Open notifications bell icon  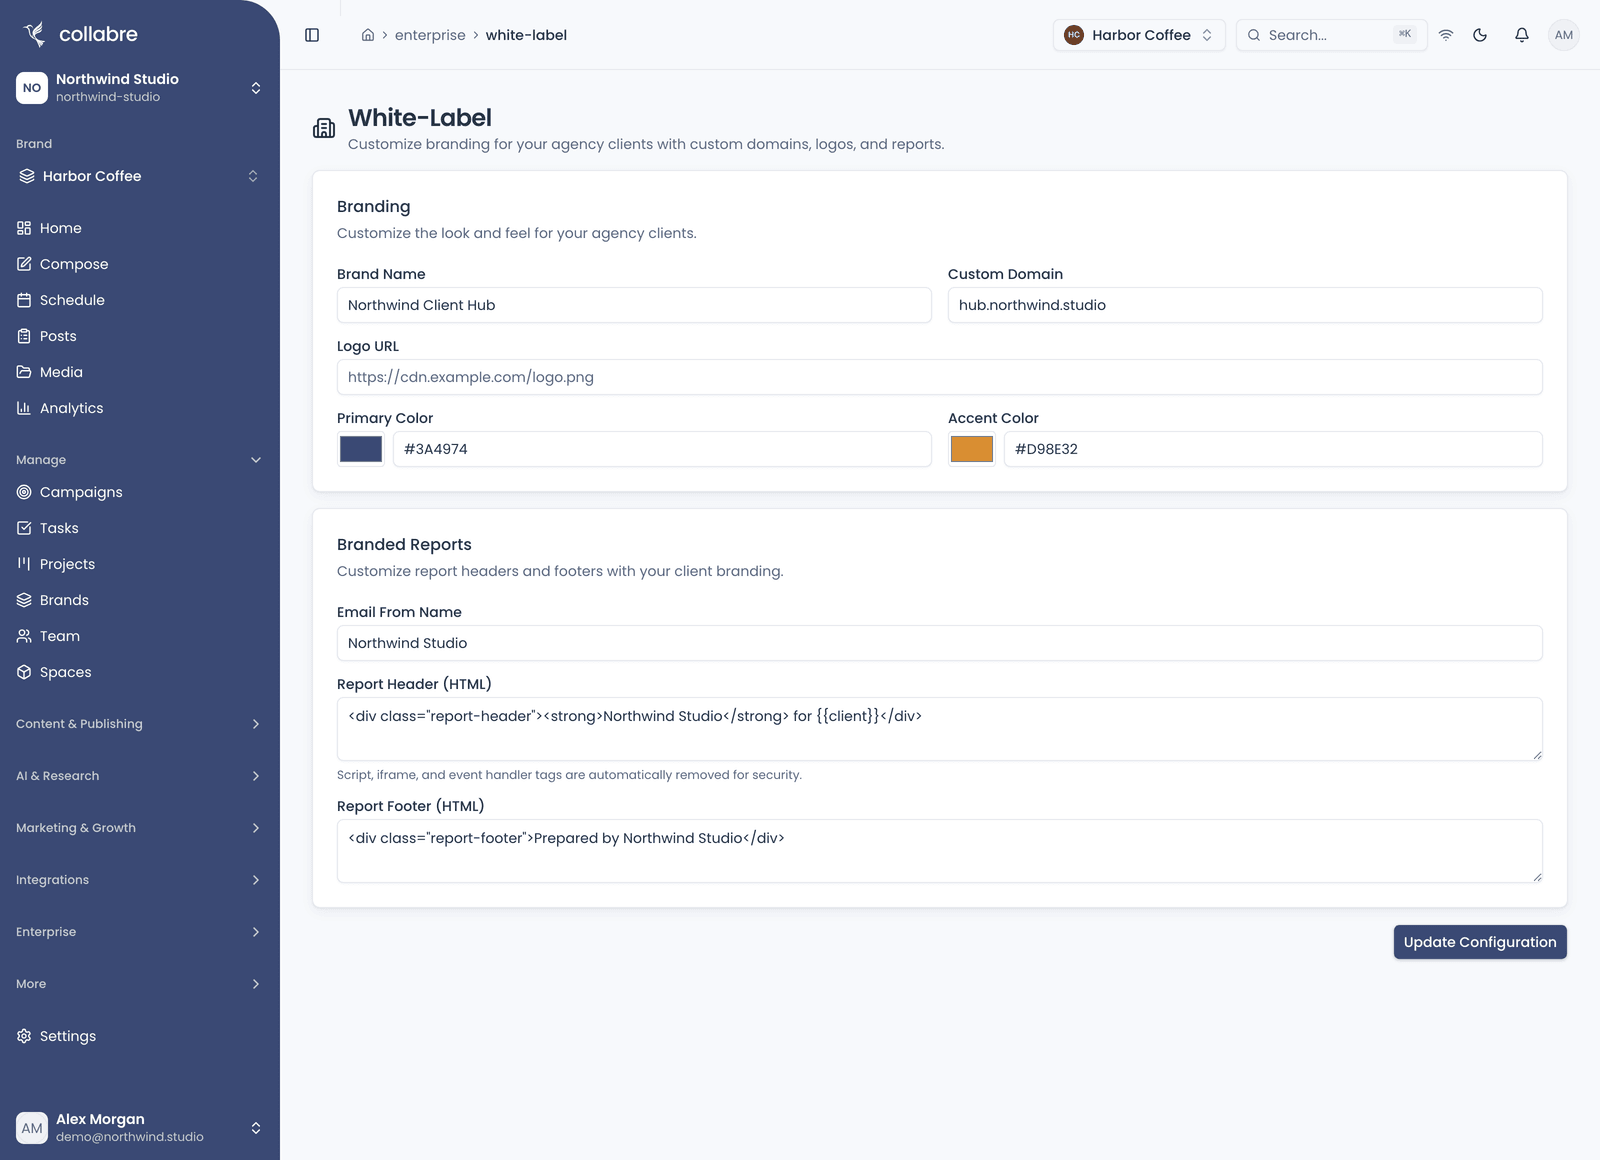(1522, 35)
